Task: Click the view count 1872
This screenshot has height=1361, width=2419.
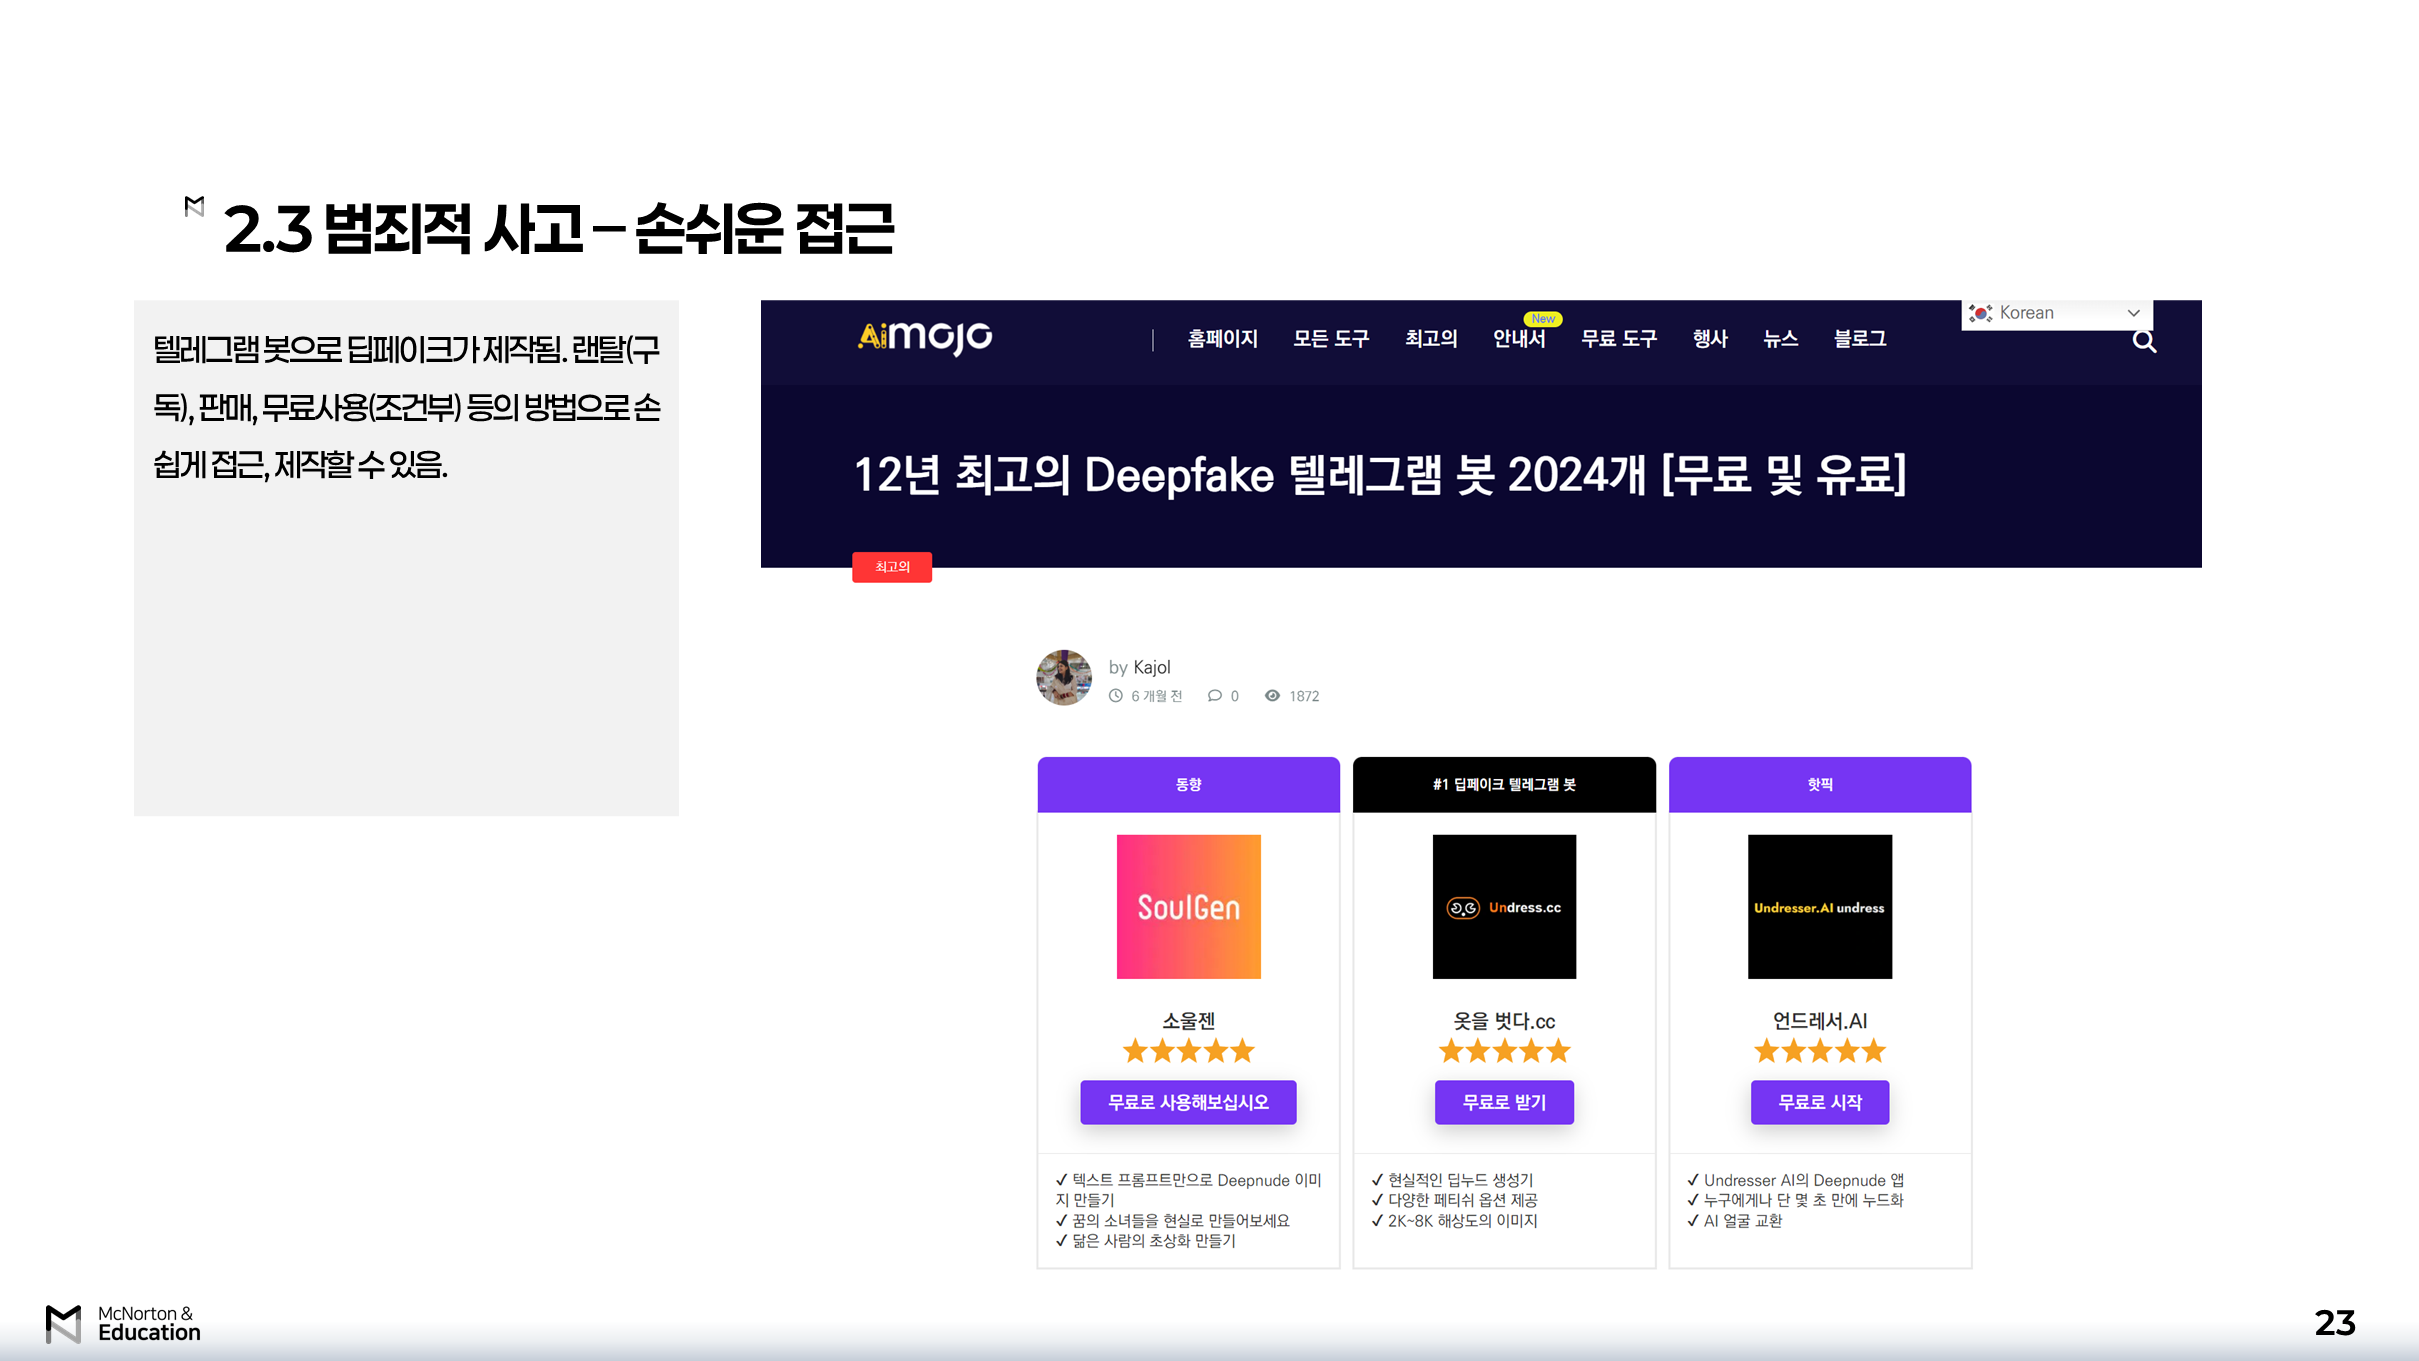Action: tap(1304, 696)
